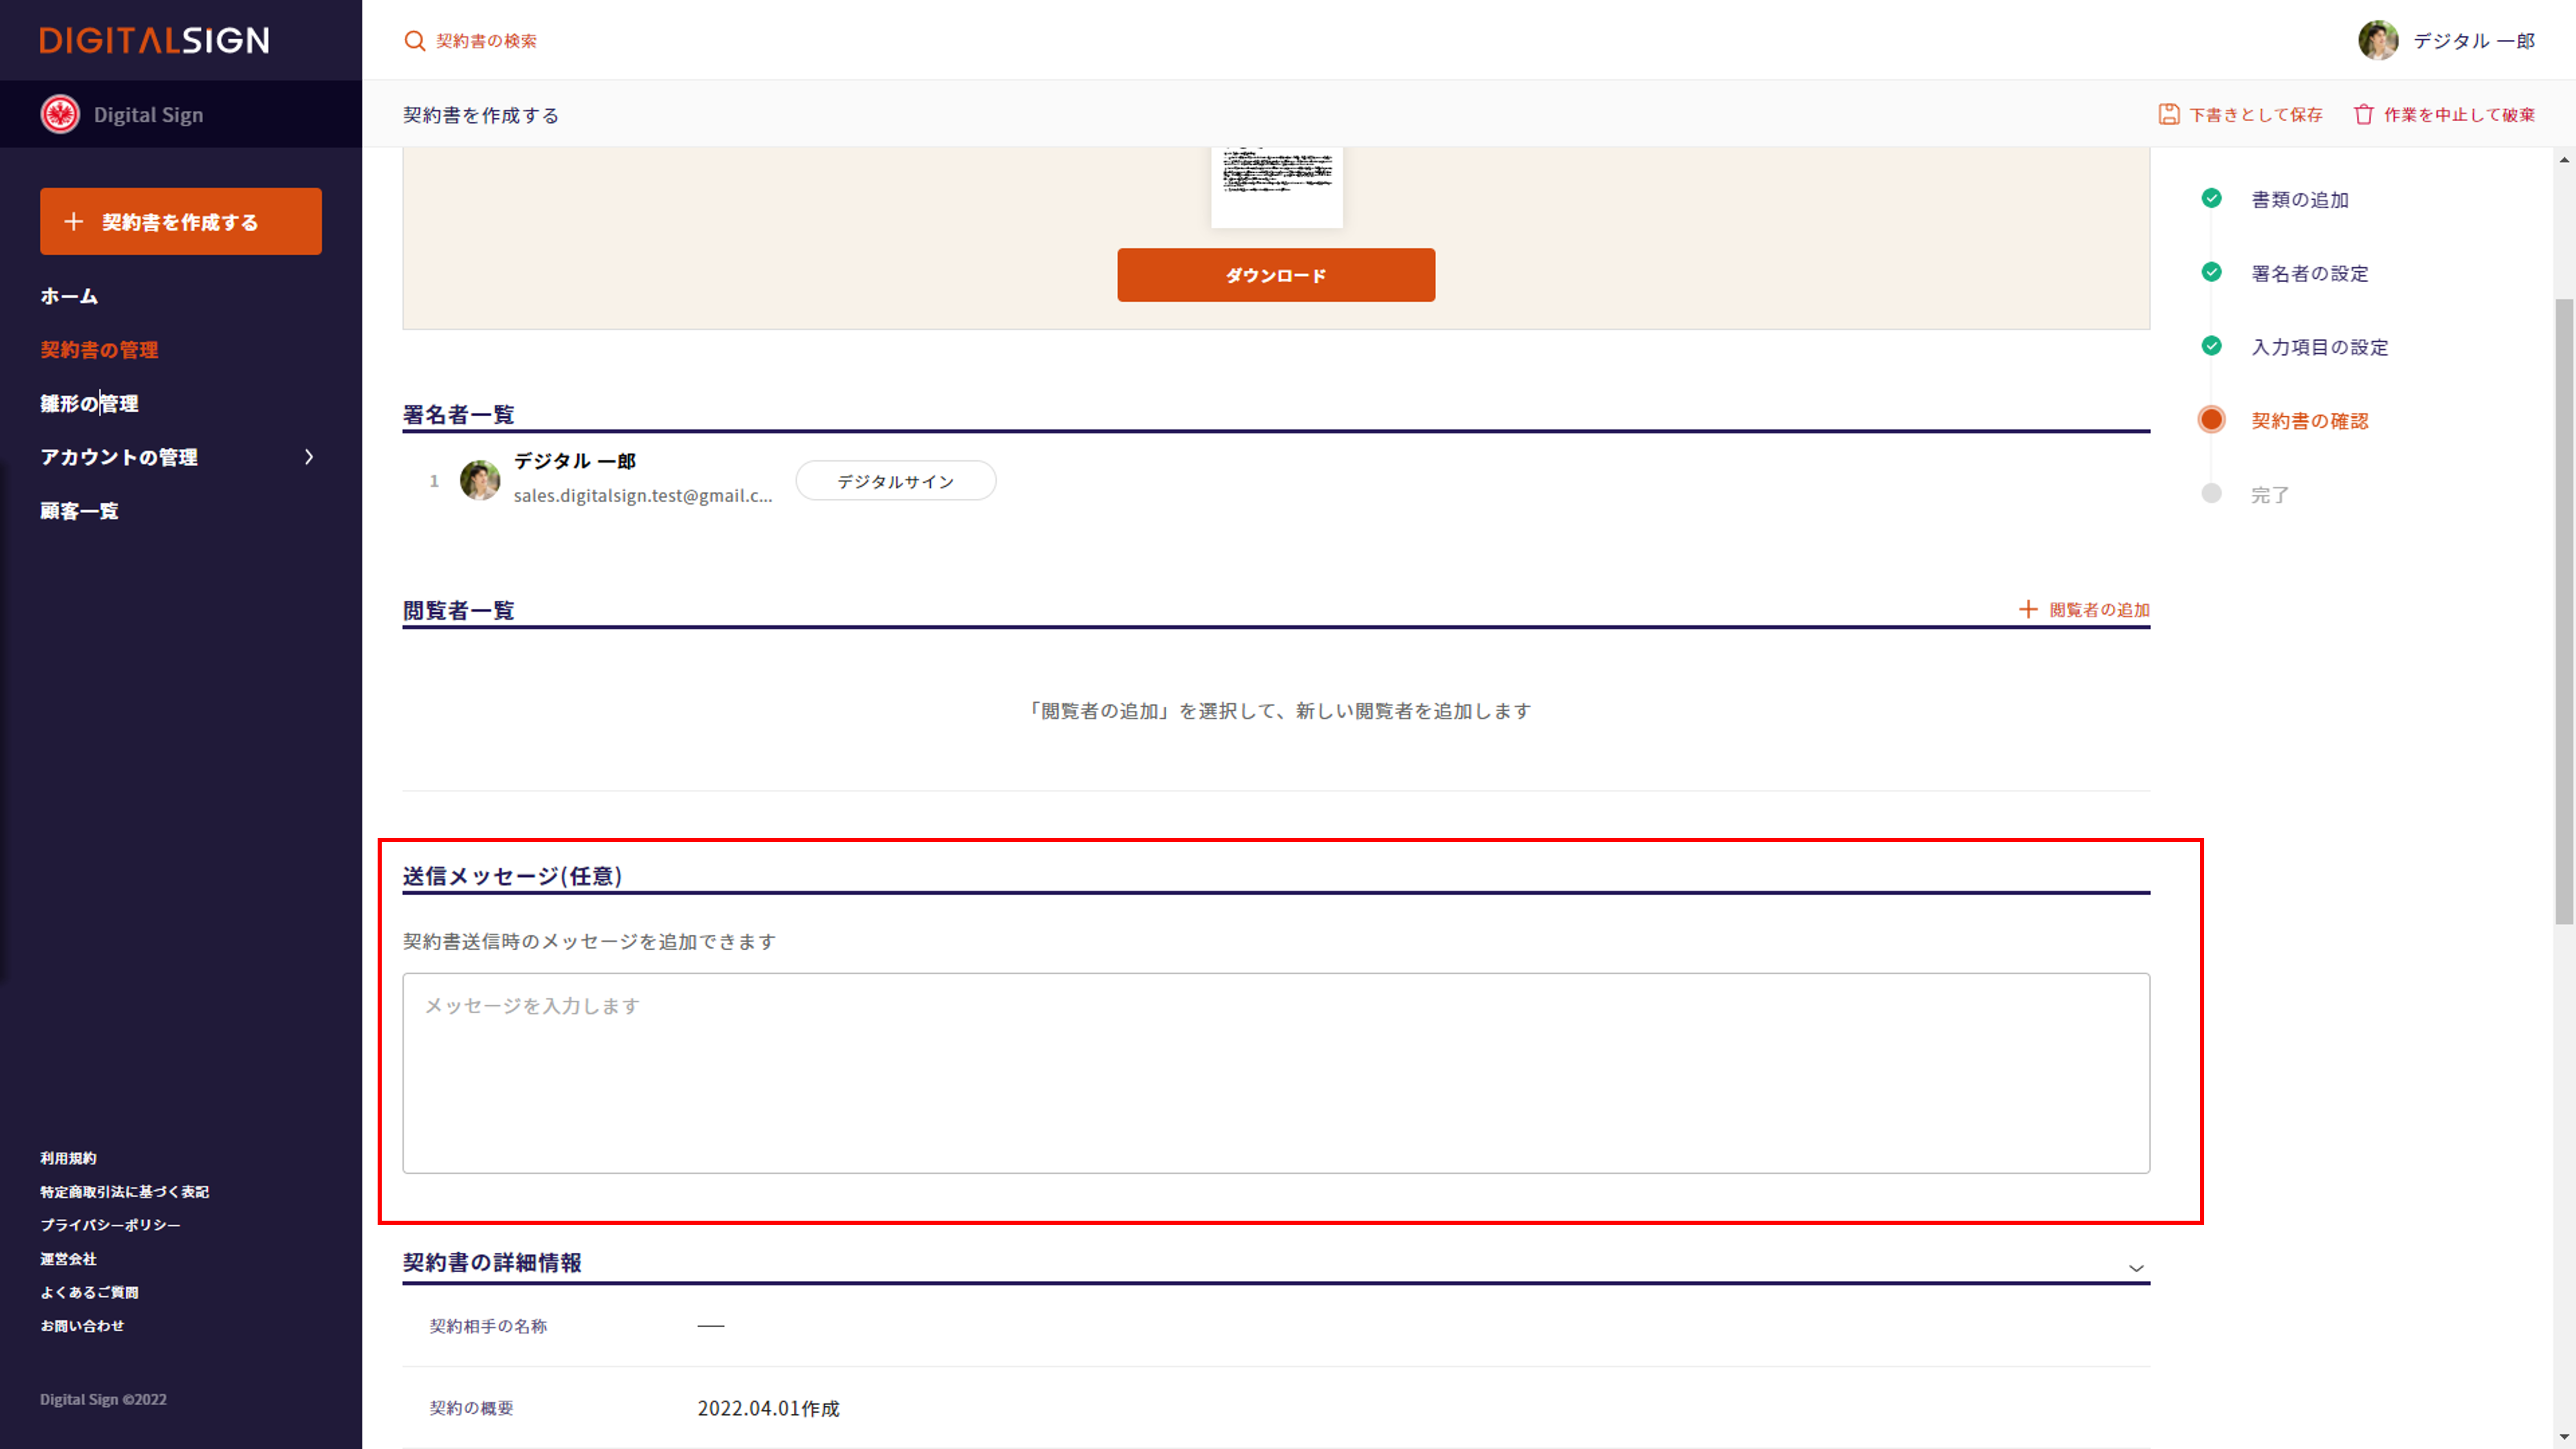Image resolution: width=2576 pixels, height=1449 pixels.
Task: Click the save draft floppy icon
Action: click(x=2168, y=114)
